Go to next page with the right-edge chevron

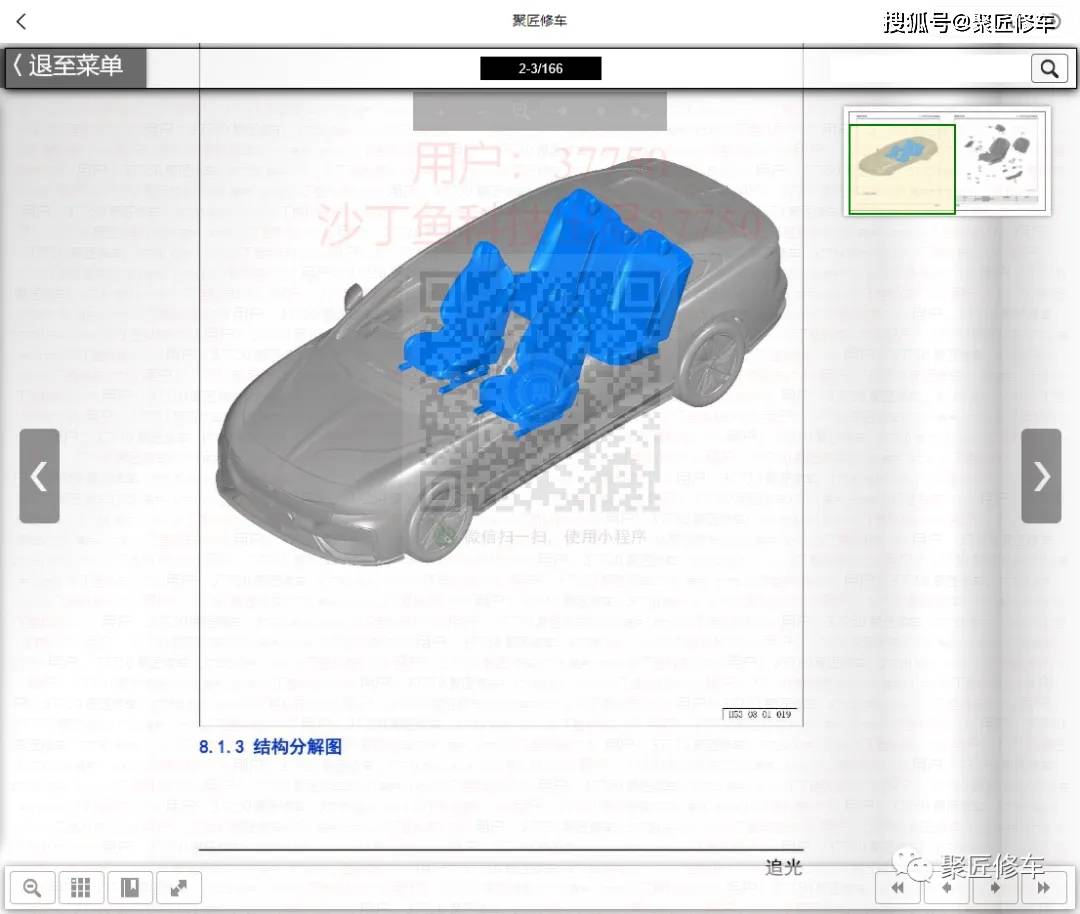click(1041, 476)
